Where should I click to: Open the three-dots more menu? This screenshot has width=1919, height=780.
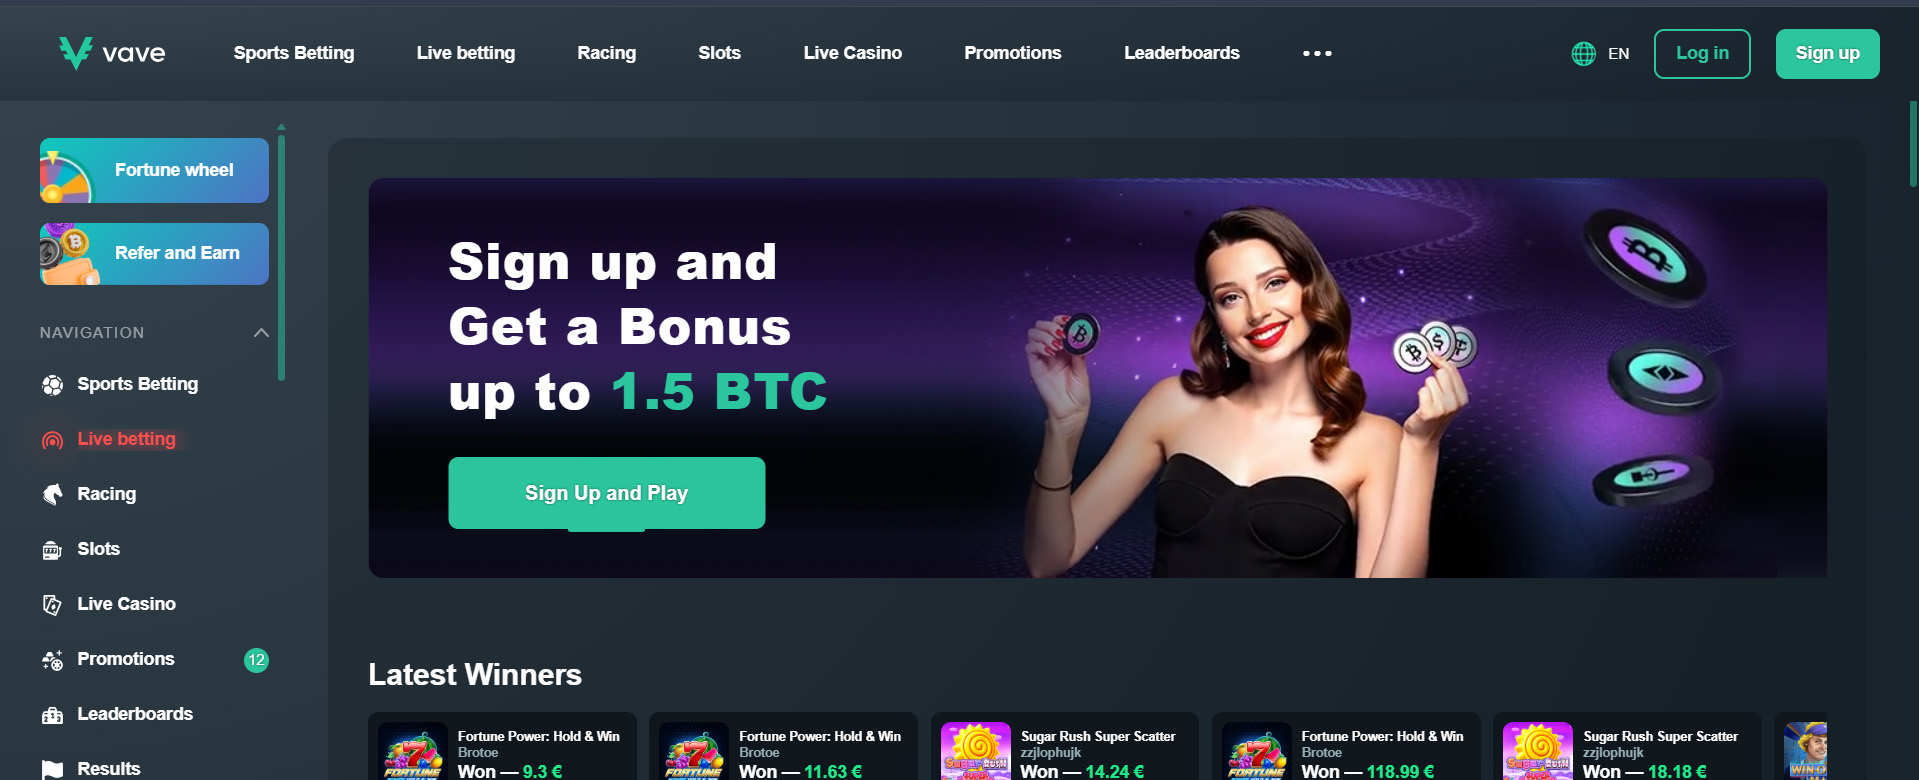pos(1317,53)
